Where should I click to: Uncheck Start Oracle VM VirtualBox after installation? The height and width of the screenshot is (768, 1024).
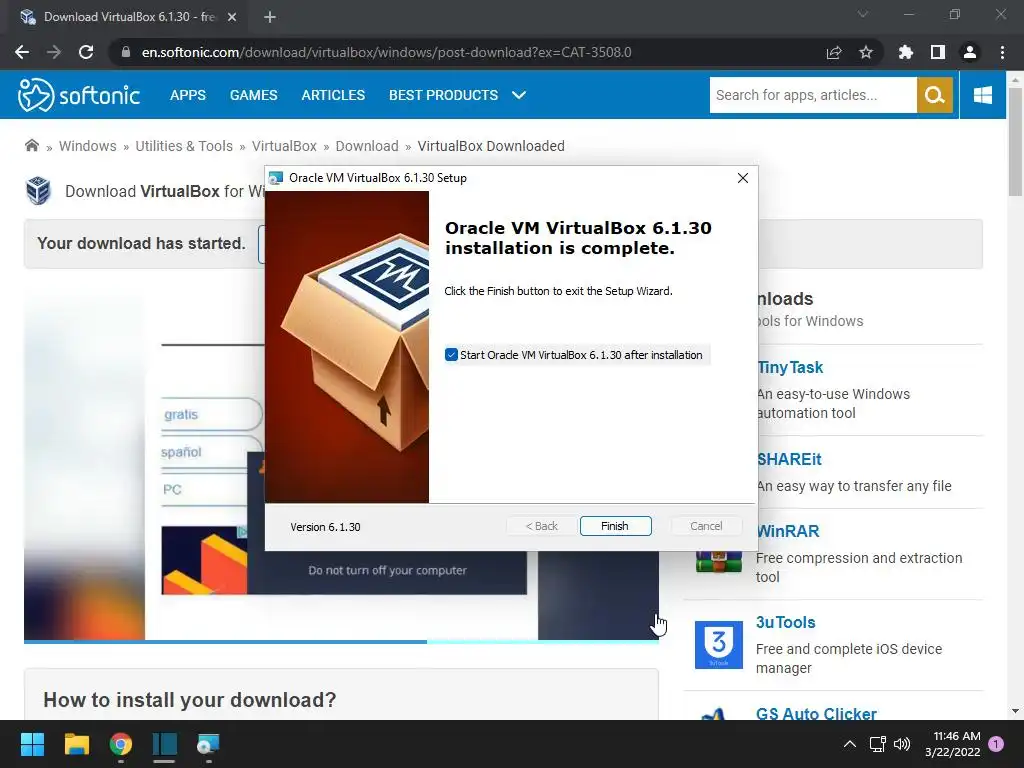[x=451, y=355]
